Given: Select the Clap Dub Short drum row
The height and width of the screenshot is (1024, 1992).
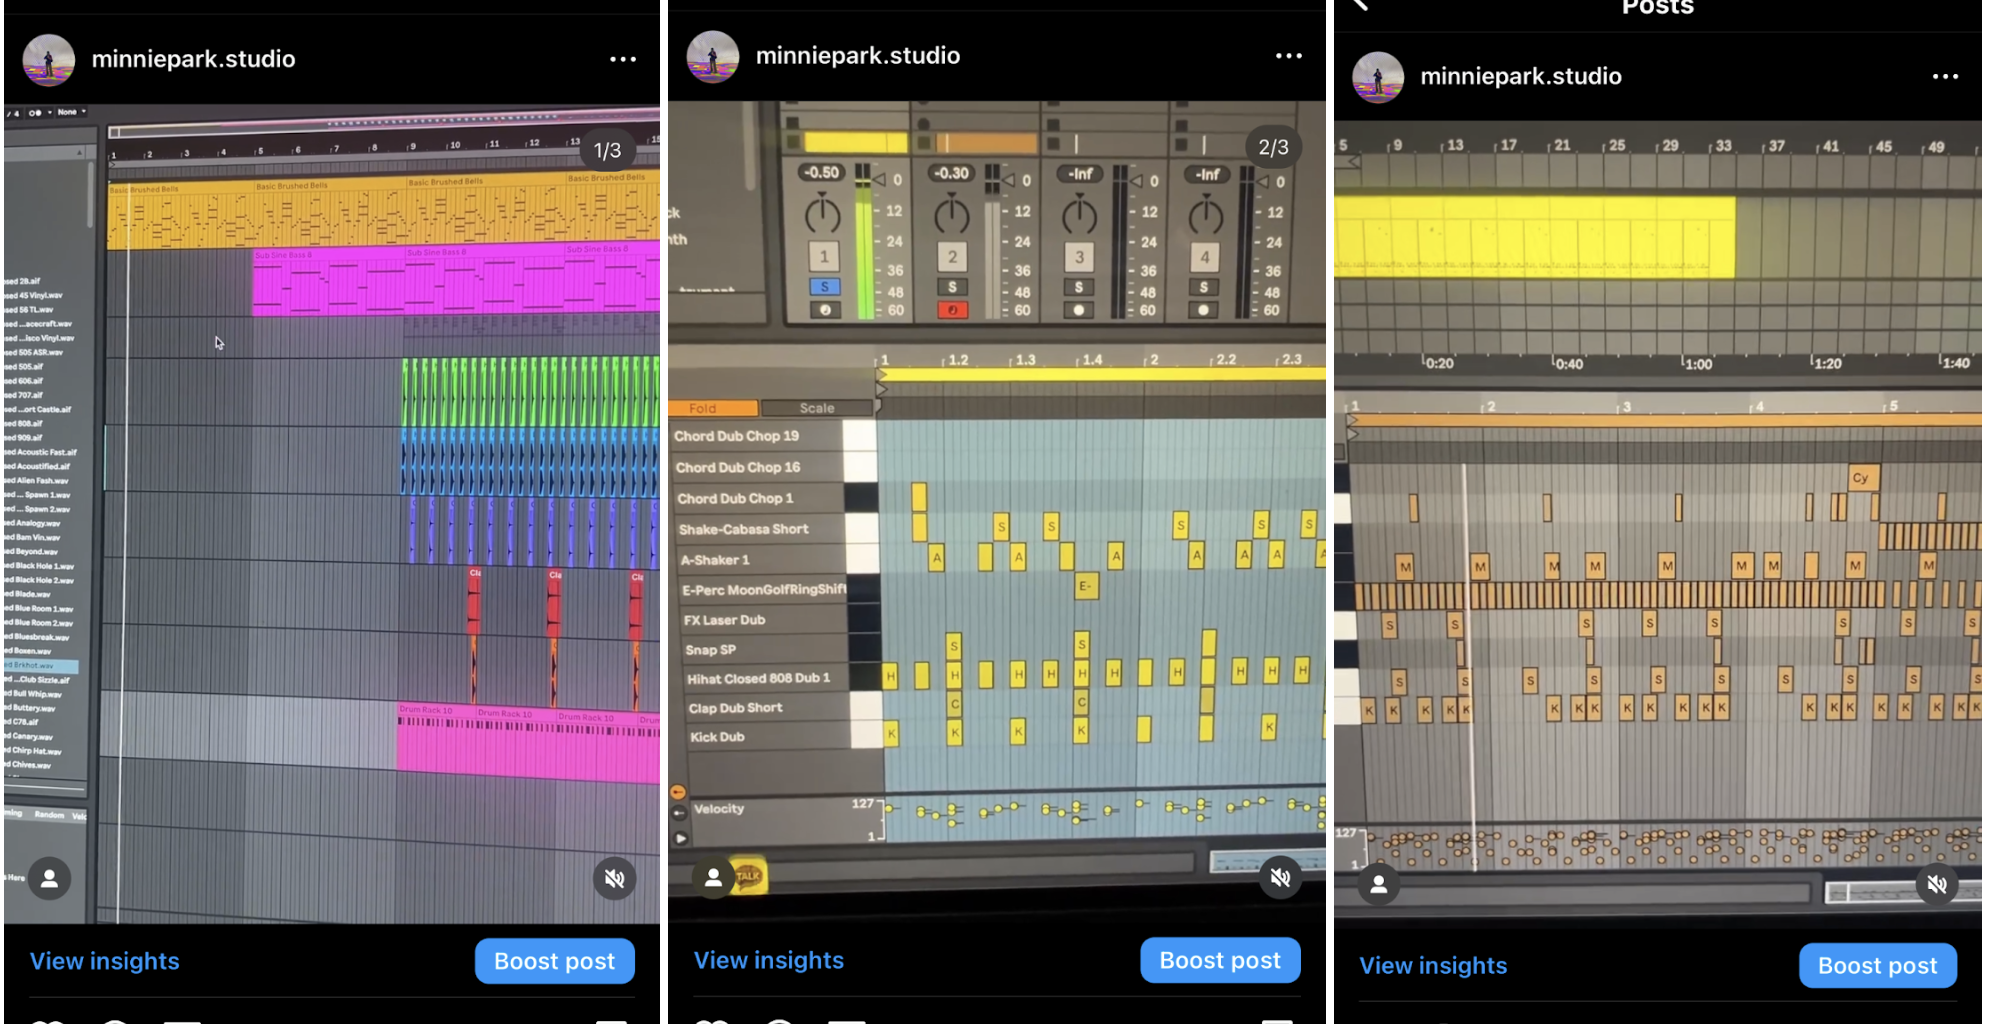Looking at the screenshot, I should [x=766, y=708].
